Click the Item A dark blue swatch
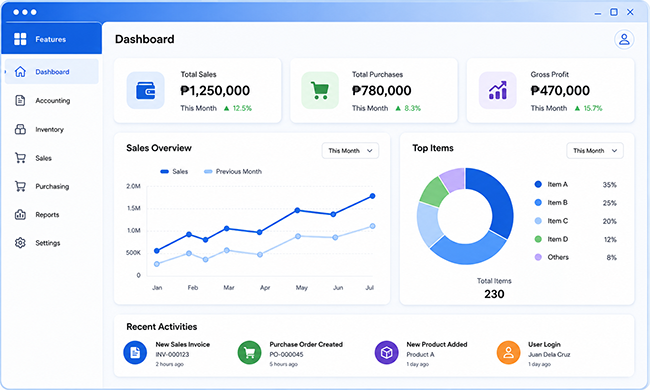This screenshot has height=390, width=650. tap(538, 184)
